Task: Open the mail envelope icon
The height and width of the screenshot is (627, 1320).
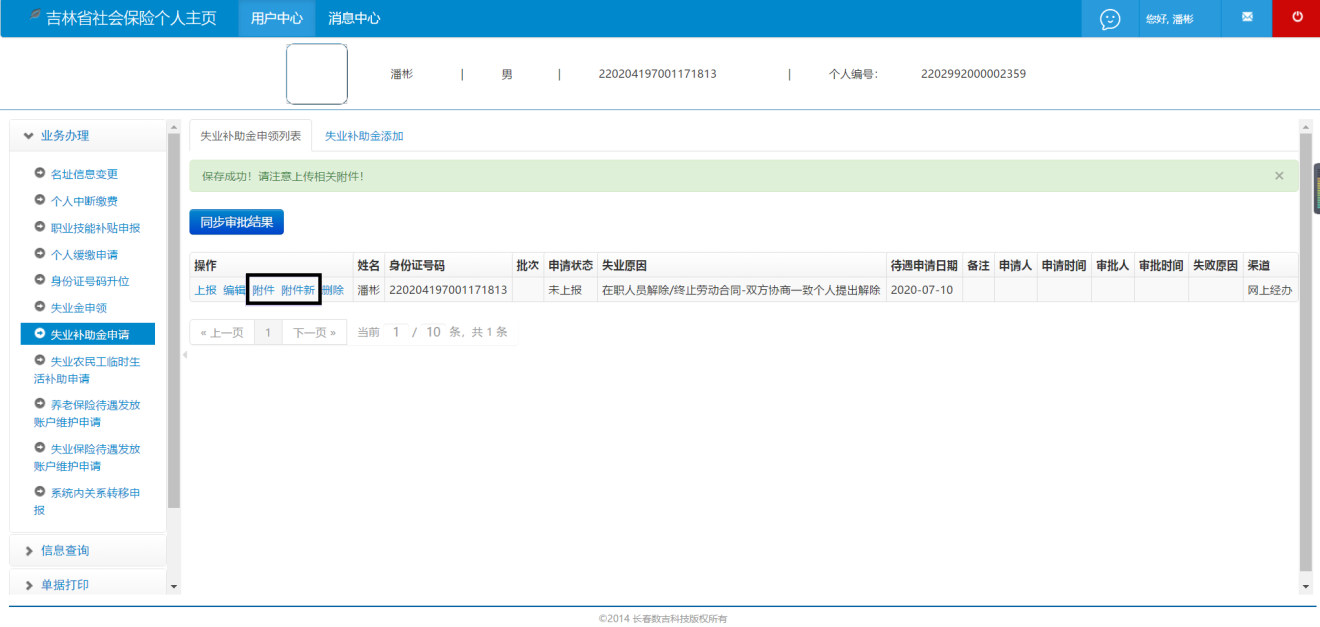Action: coord(1247,18)
